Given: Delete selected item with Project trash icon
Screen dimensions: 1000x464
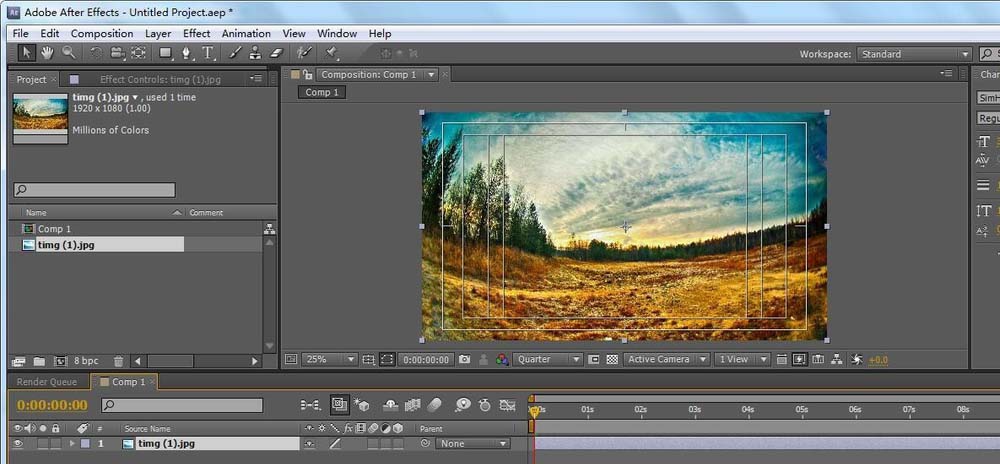Looking at the screenshot, I should 118,361.
